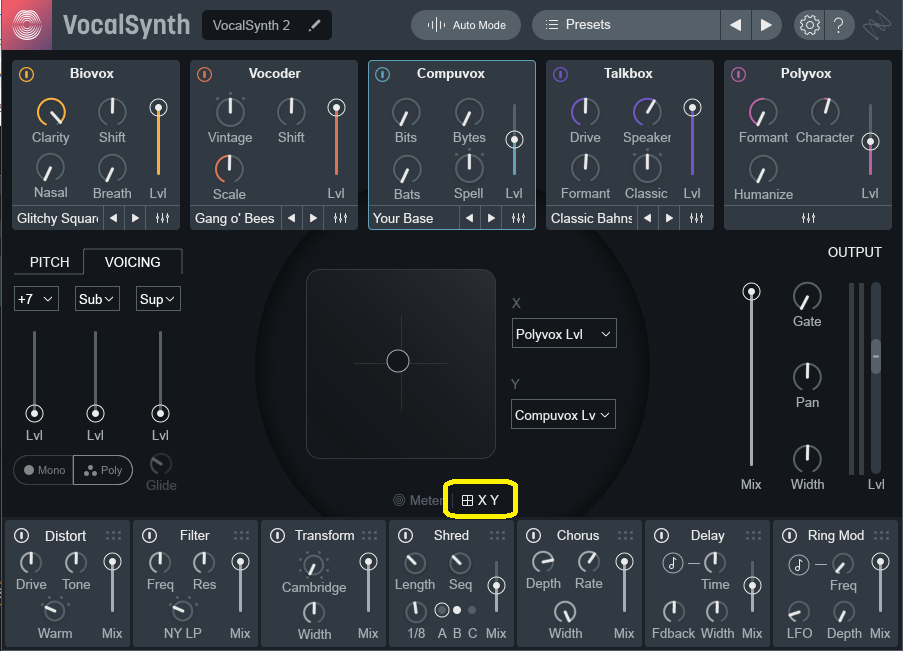Toggle the Ring Mod effect power button

pyautogui.click(x=789, y=536)
